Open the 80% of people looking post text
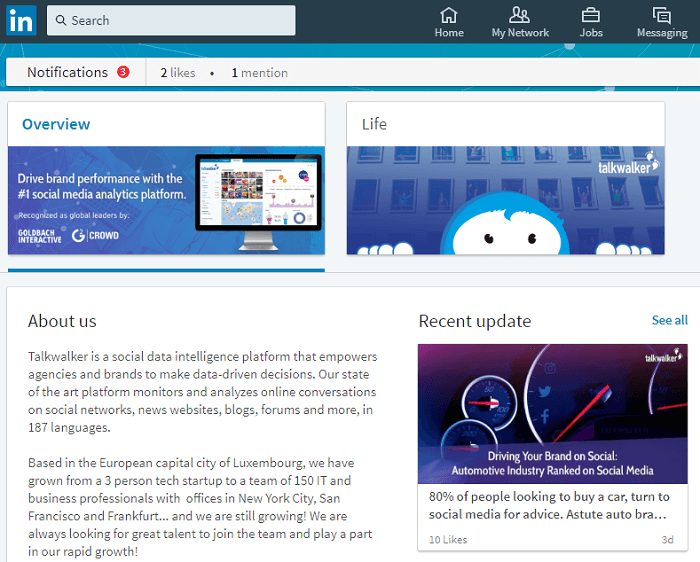700x562 pixels. 549,505
